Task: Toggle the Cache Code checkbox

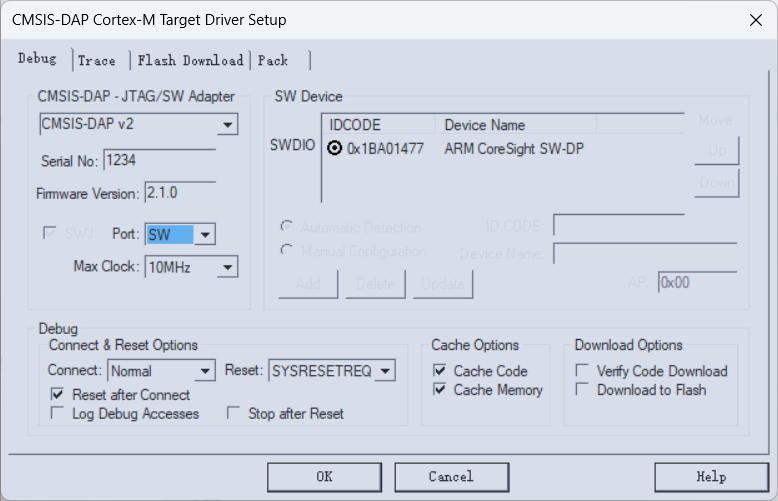Action: pos(439,371)
